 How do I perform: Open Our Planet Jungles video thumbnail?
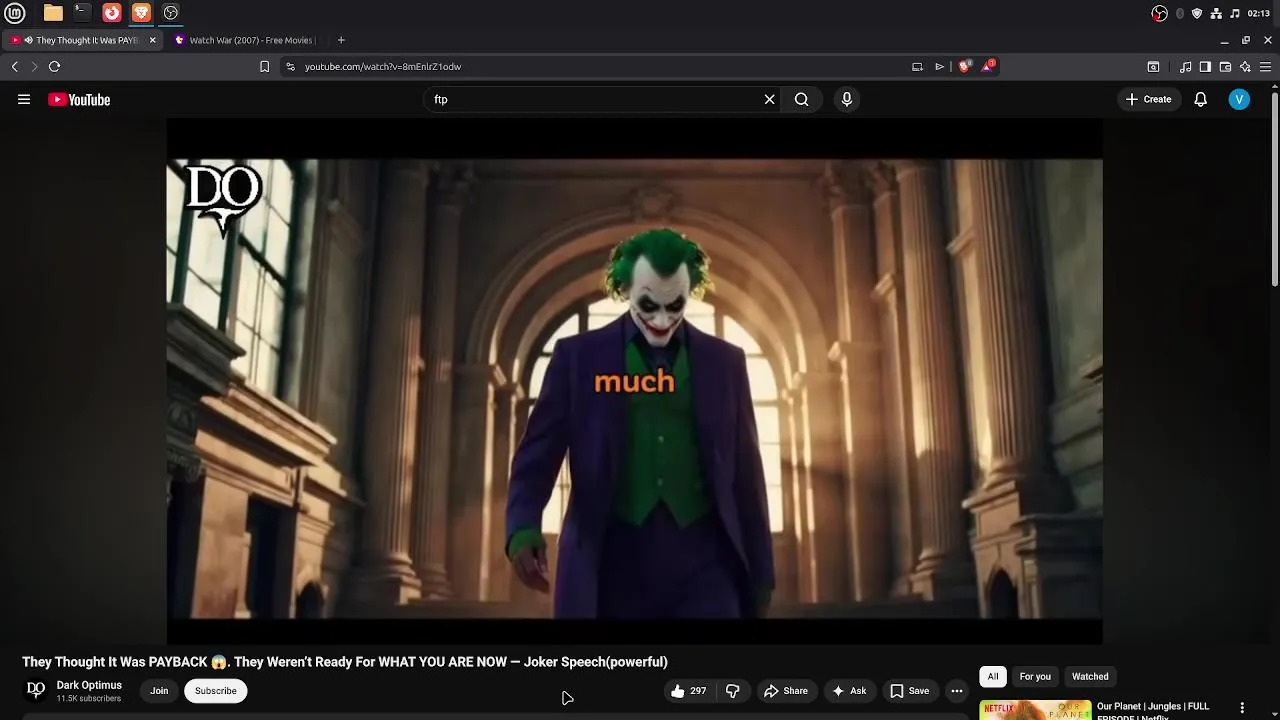(x=1035, y=710)
